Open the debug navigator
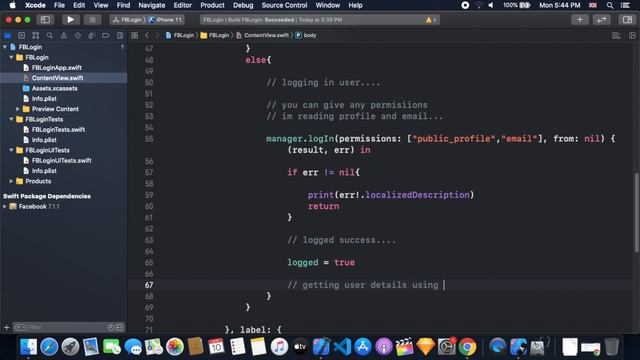This screenshot has width=640, height=360. point(91,36)
